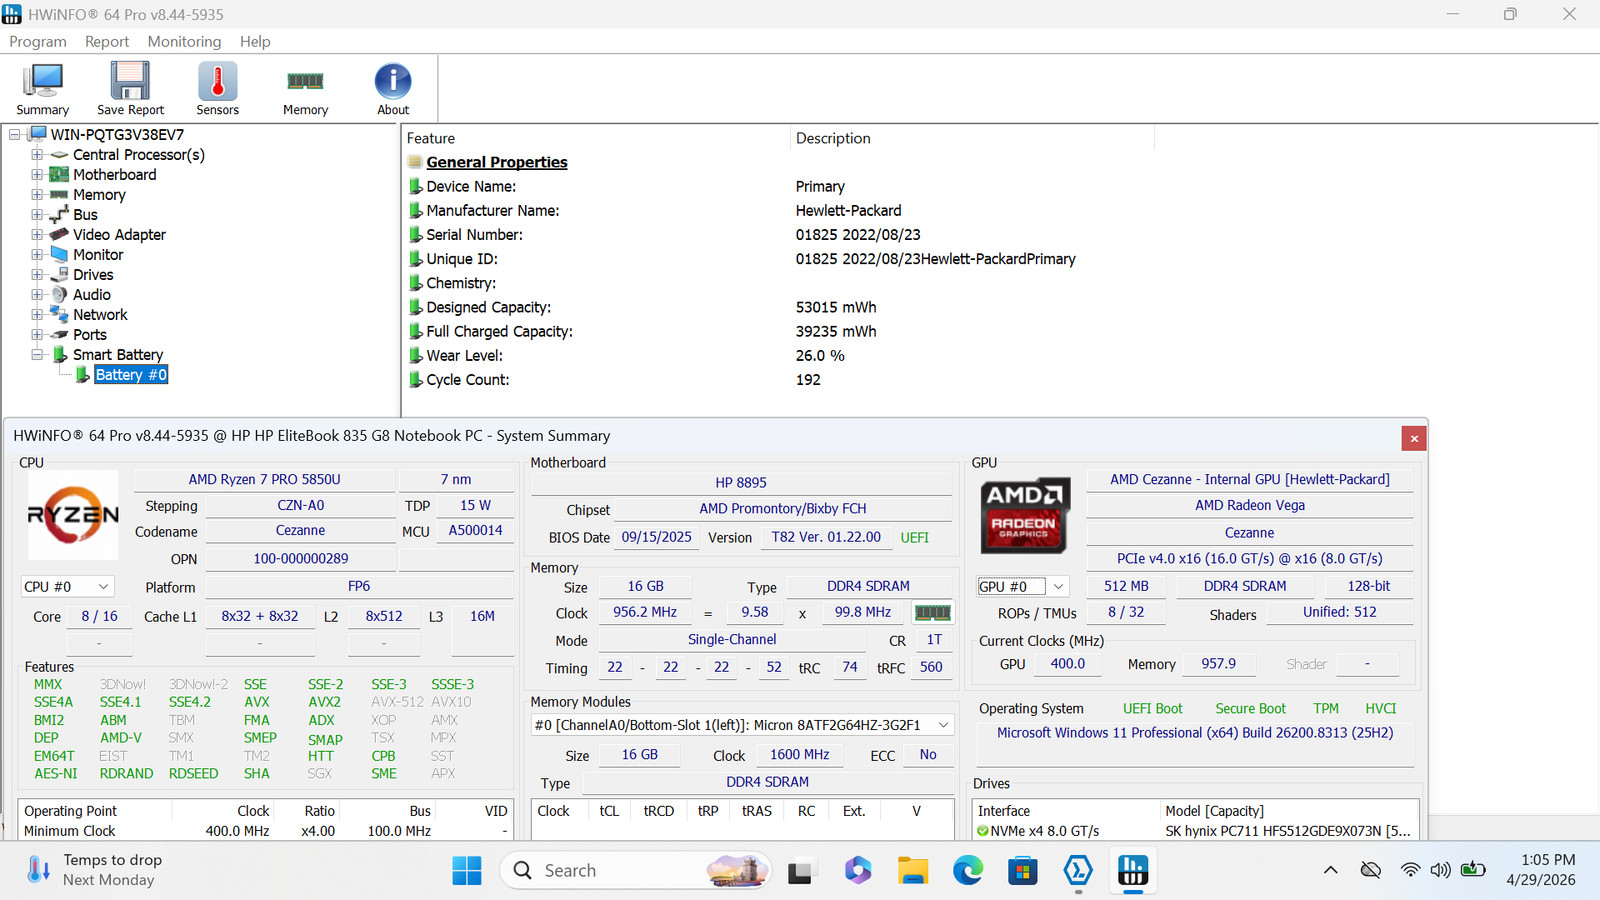The image size is (1600, 900).
Task: Open File Explorer from the taskbar
Action: coord(912,871)
